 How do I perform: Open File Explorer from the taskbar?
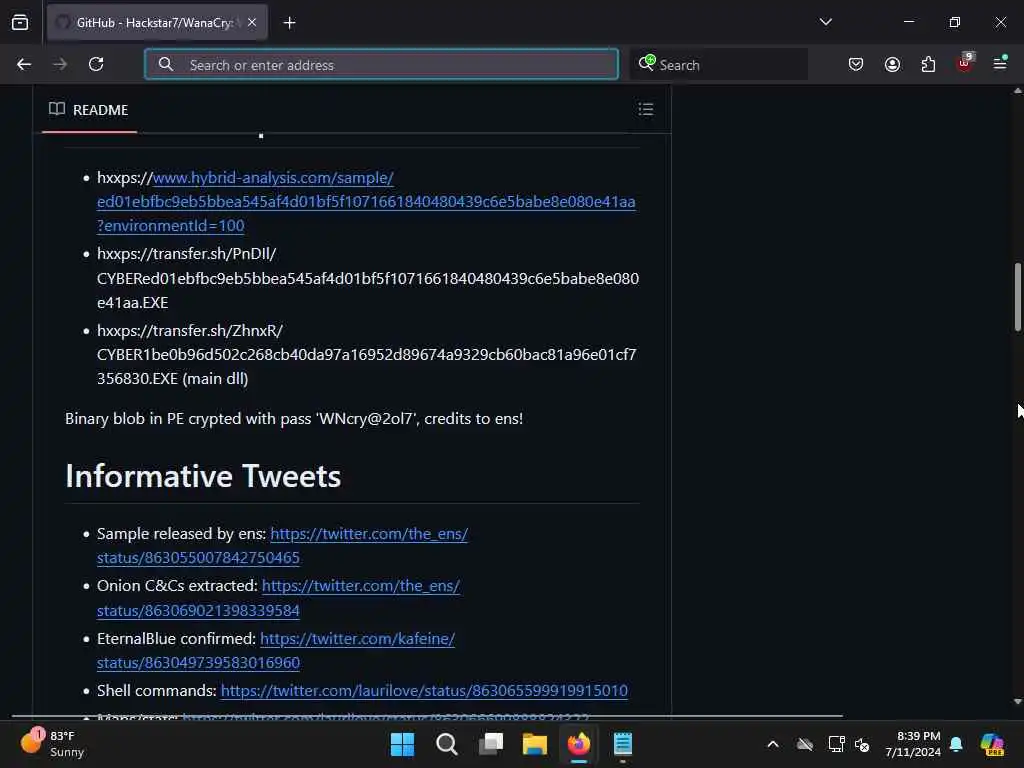(535, 744)
